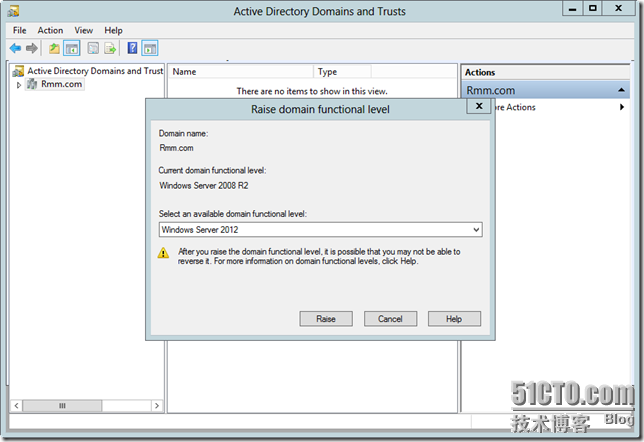Open the Action menu
The width and height of the screenshot is (644, 442).
tap(50, 30)
